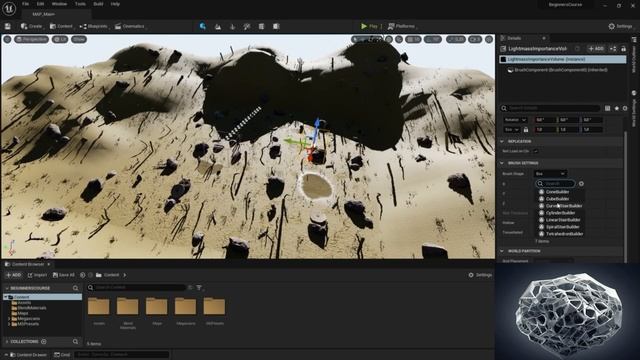Choose ConeBuilder from the list
Viewport: 640px width, 360px height.
point(557,191)
